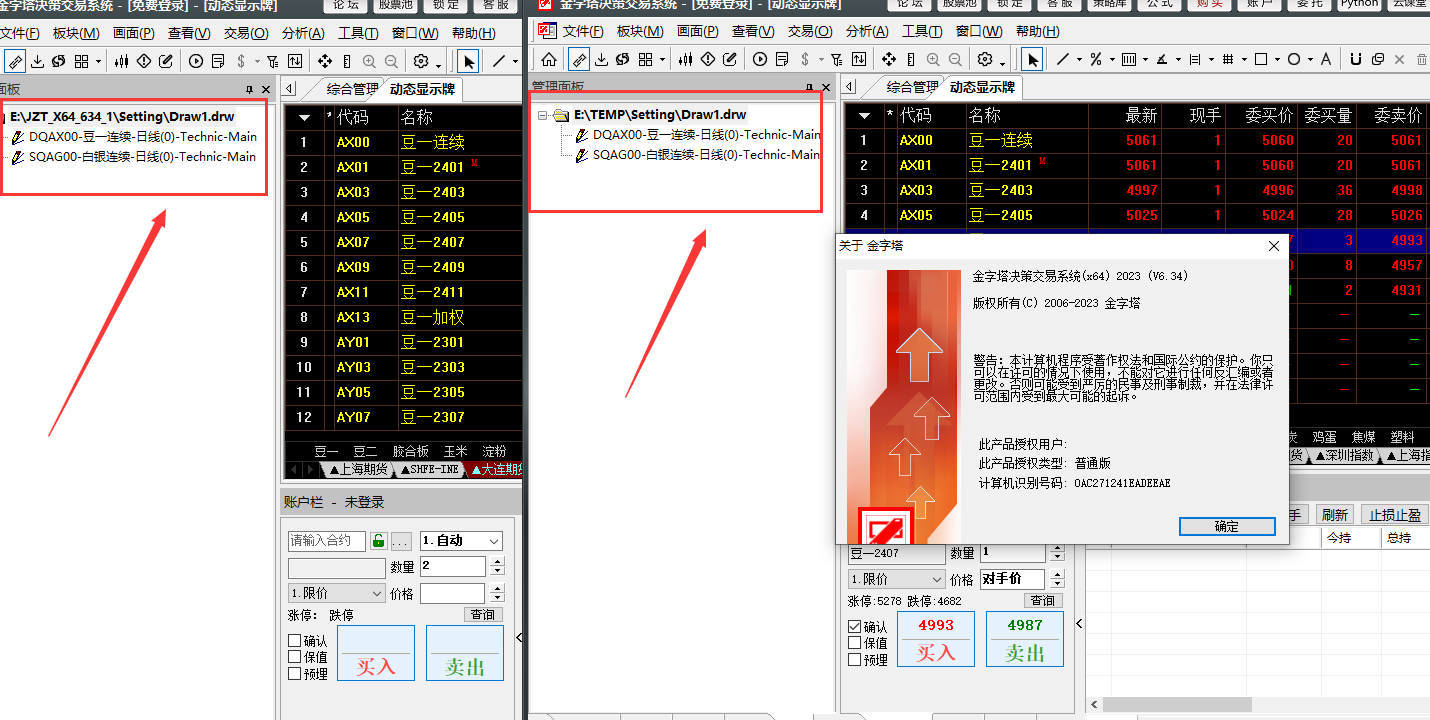Click the refresh swirl icon in left window toolbar
This screenshot has width=1430, height=720.
pyautogui.click(x=59, y=61)
